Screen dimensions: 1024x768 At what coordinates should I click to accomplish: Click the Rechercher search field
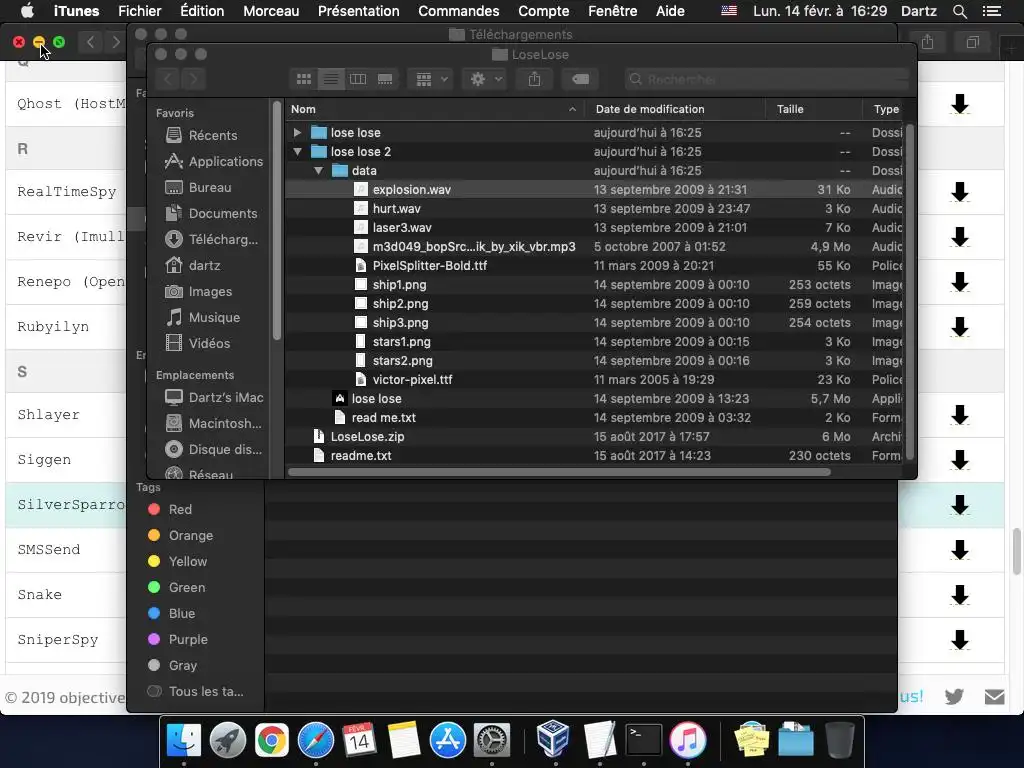pos(766,79)
